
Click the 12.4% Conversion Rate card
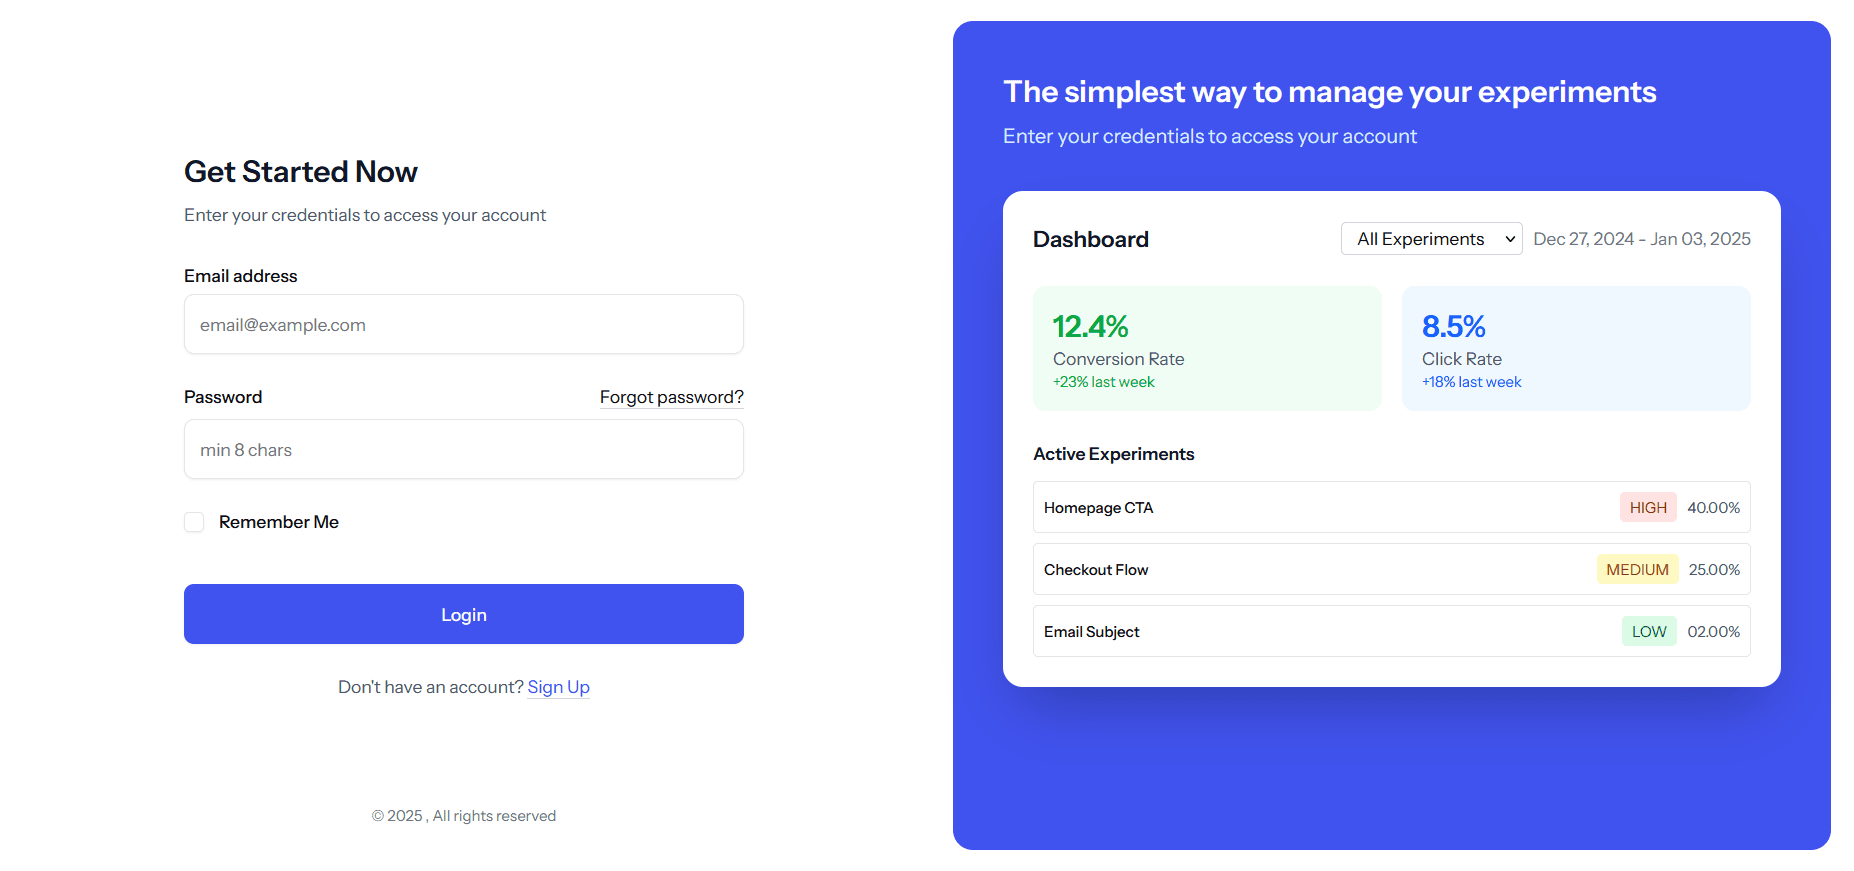pos(1207,348)
